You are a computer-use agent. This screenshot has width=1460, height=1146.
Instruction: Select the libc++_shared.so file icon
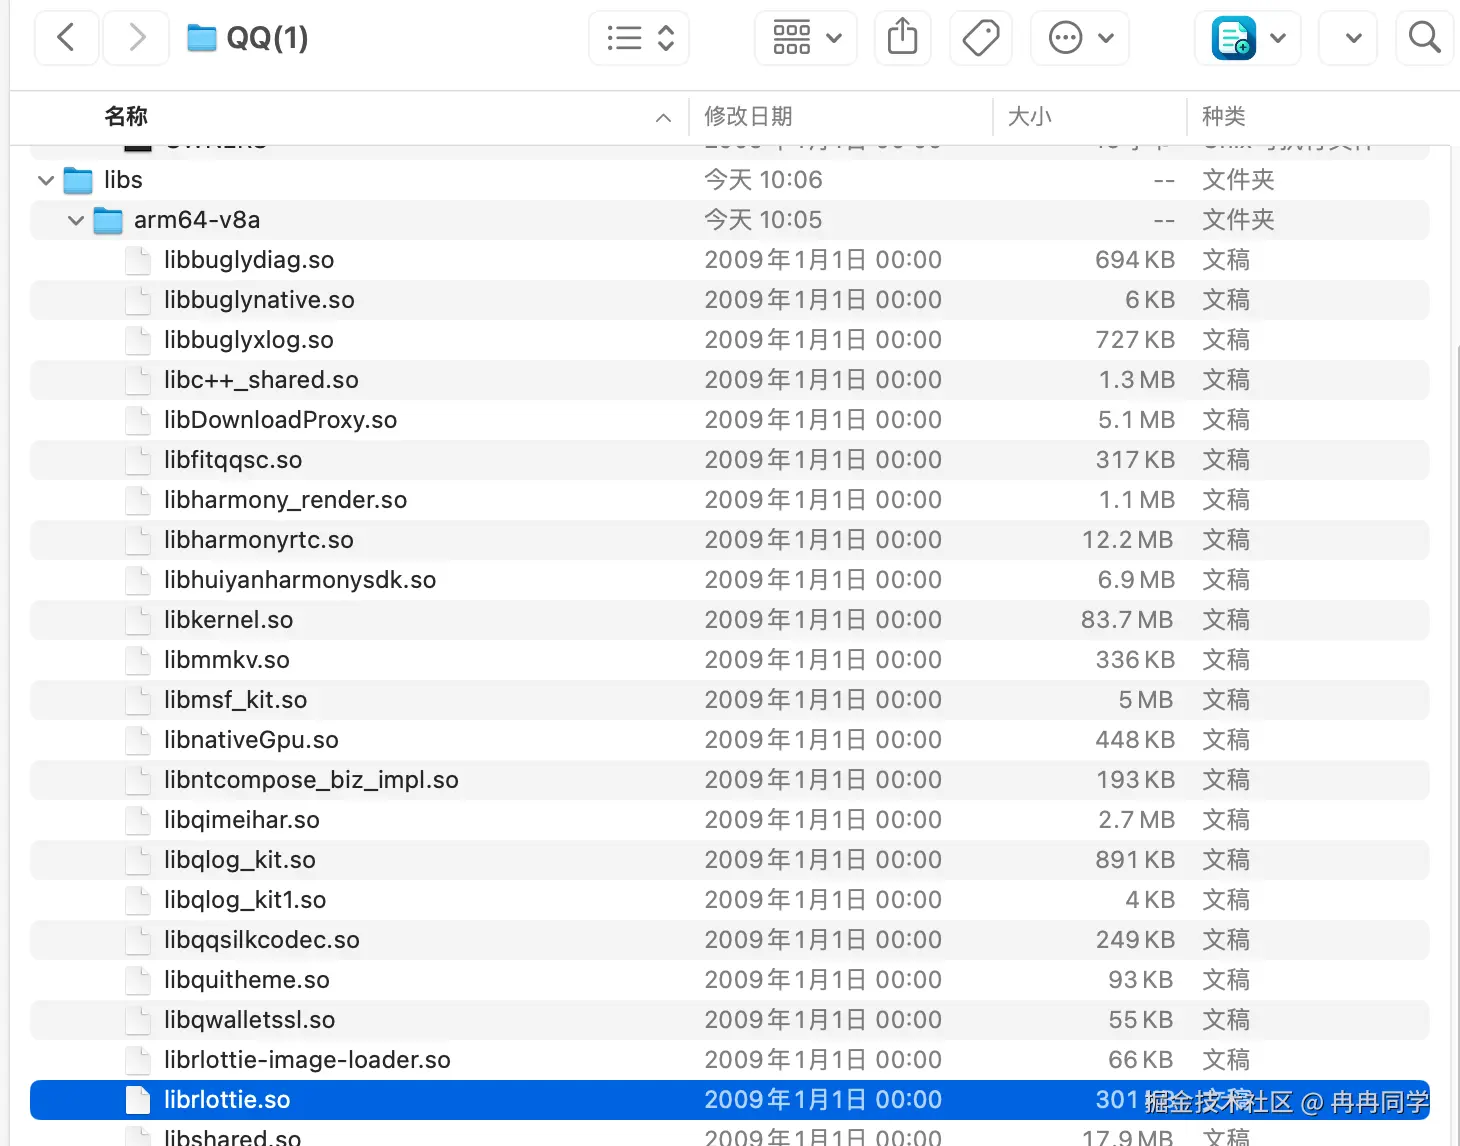pos(138,380)
